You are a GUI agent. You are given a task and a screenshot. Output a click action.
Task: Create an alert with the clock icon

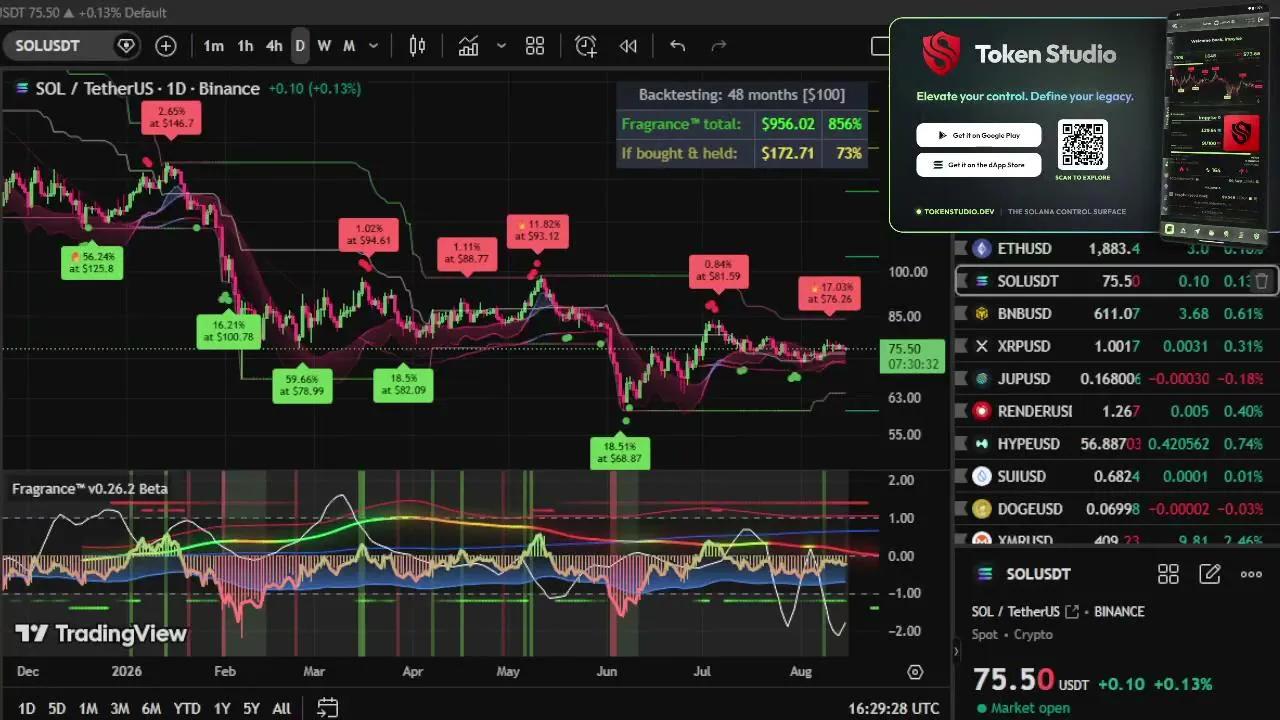[x=585, y=46]
